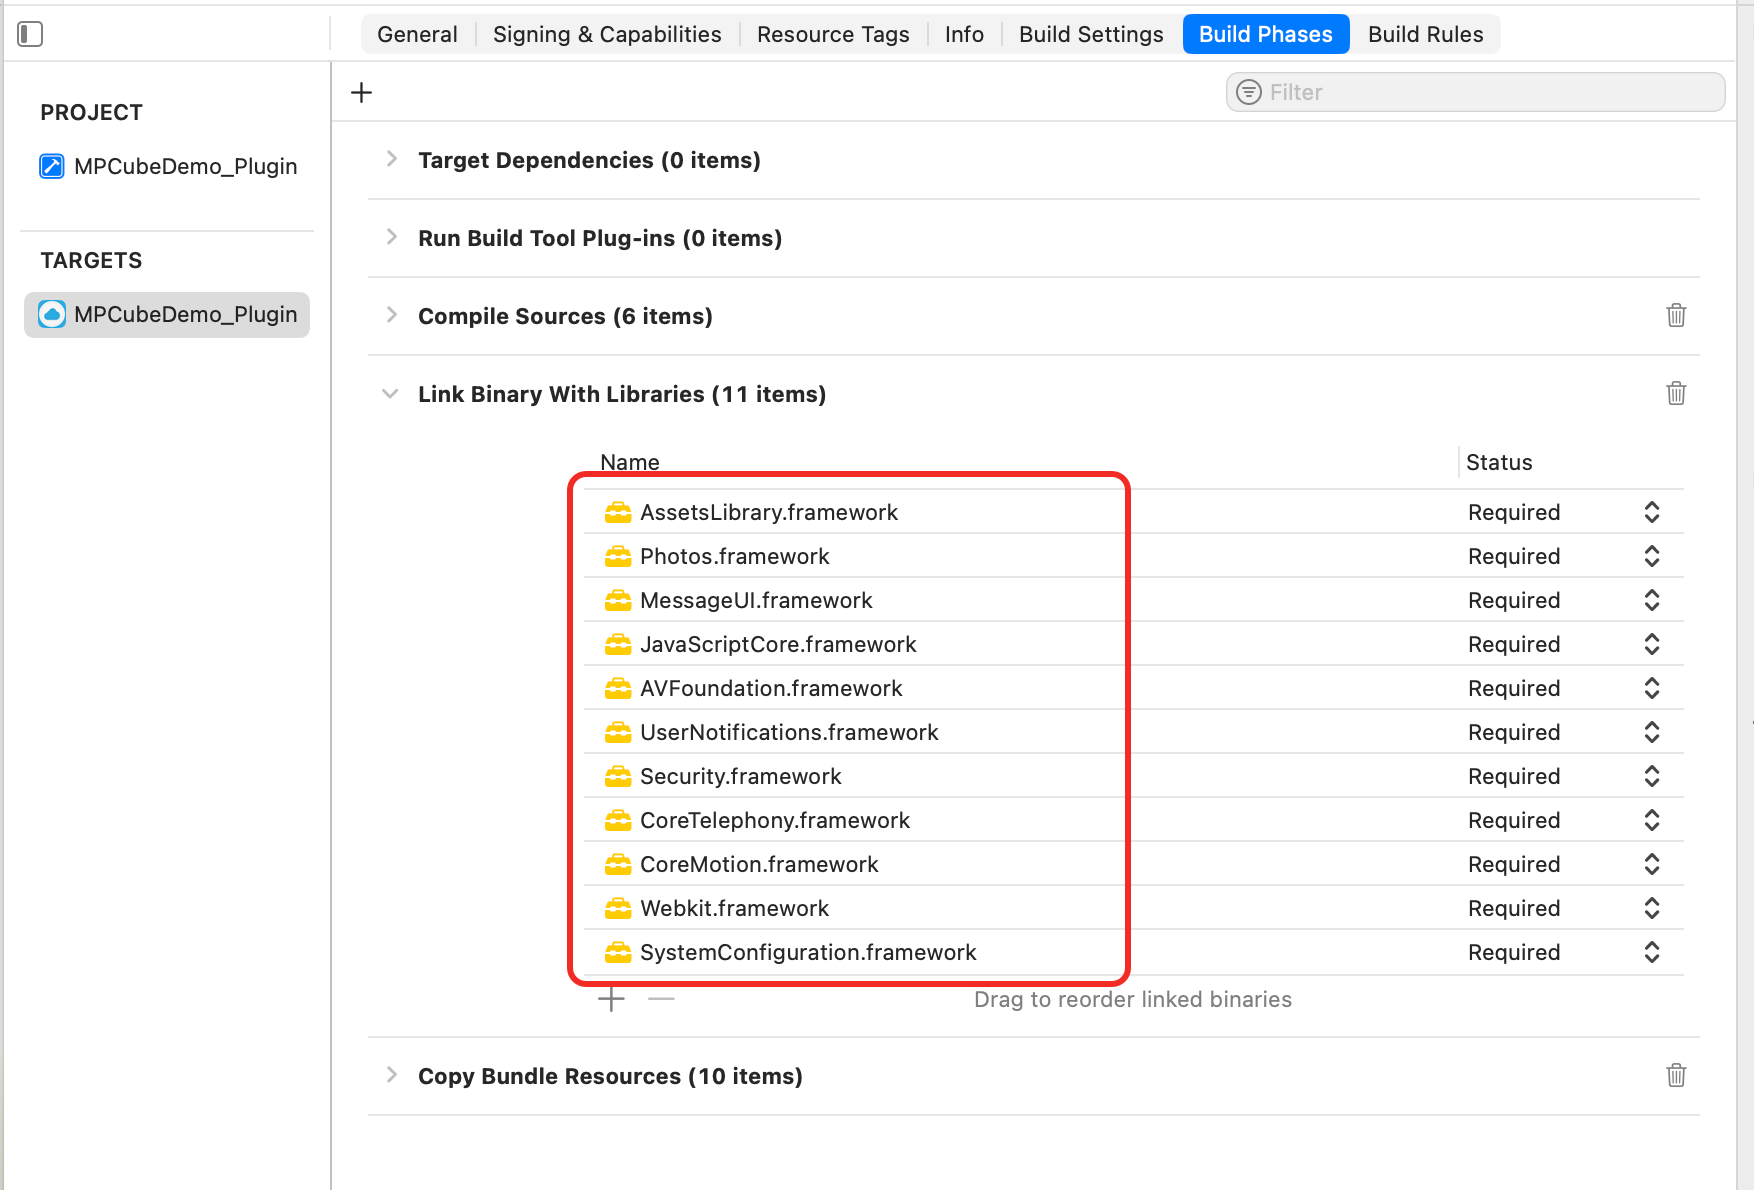Click the UserNotifications.framework toolbox icon

click(618, 732)
